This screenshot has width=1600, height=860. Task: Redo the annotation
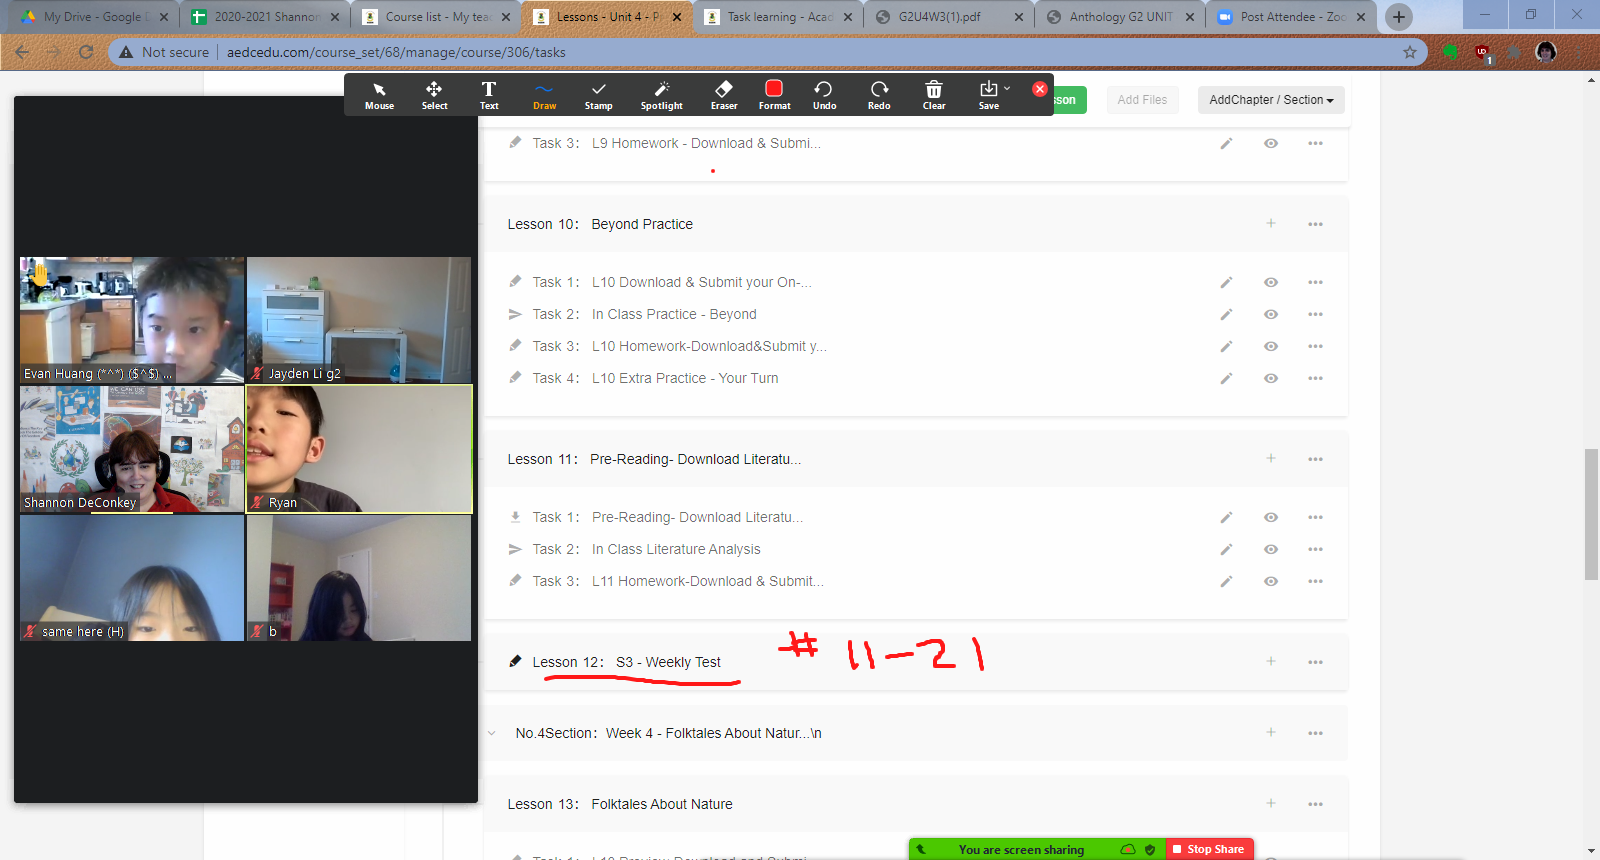[879, 95]
